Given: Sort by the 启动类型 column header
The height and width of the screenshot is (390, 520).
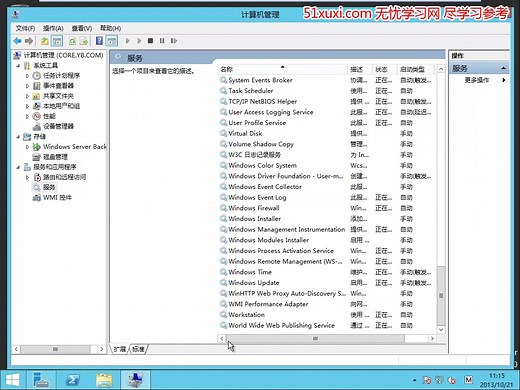Looking at the screenshot, I should pyautogui.click(x=416, y=69).
